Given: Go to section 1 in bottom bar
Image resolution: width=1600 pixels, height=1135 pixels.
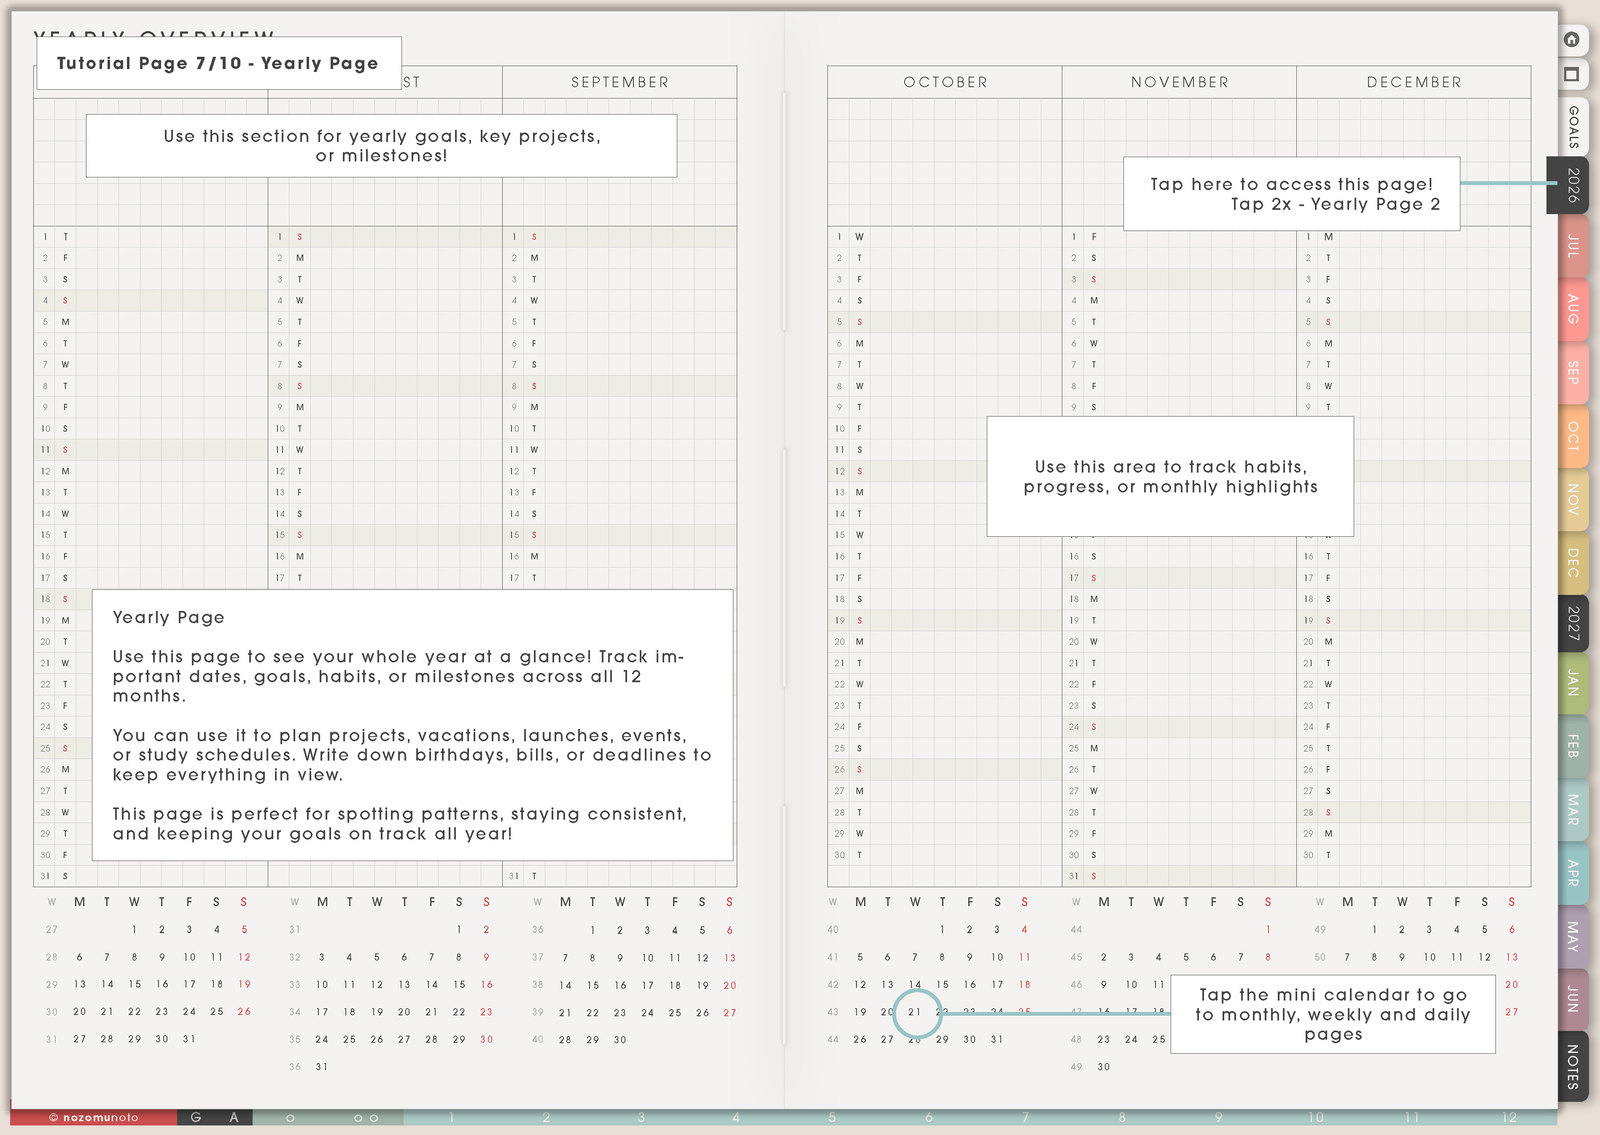Looking at the screenshot, I should coord(451,1117).
